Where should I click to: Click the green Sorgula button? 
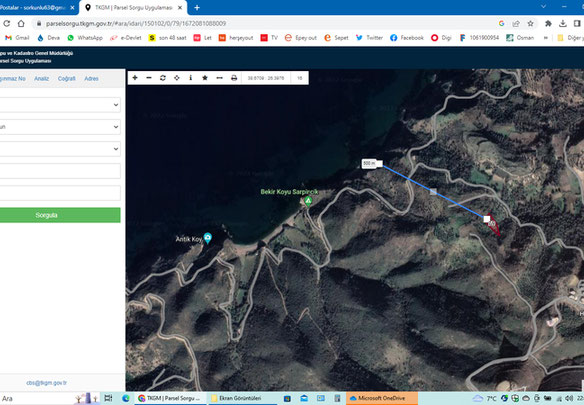pyautogui.click(x=60, y=215)
